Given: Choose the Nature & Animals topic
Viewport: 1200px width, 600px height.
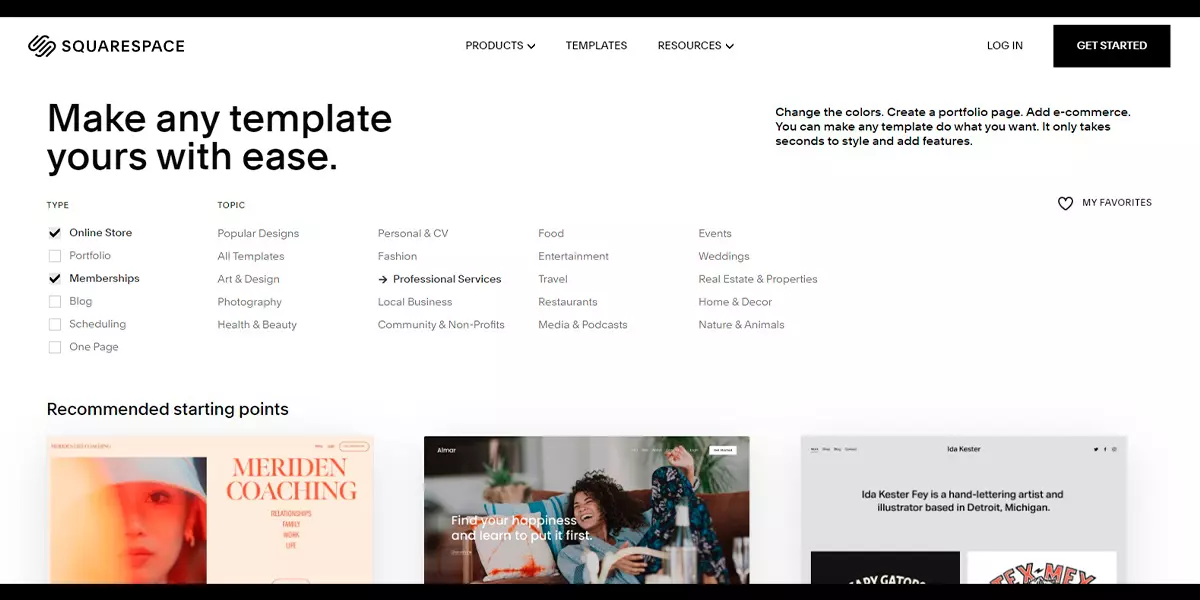Looking at the screenshot, I should [741, 325].
